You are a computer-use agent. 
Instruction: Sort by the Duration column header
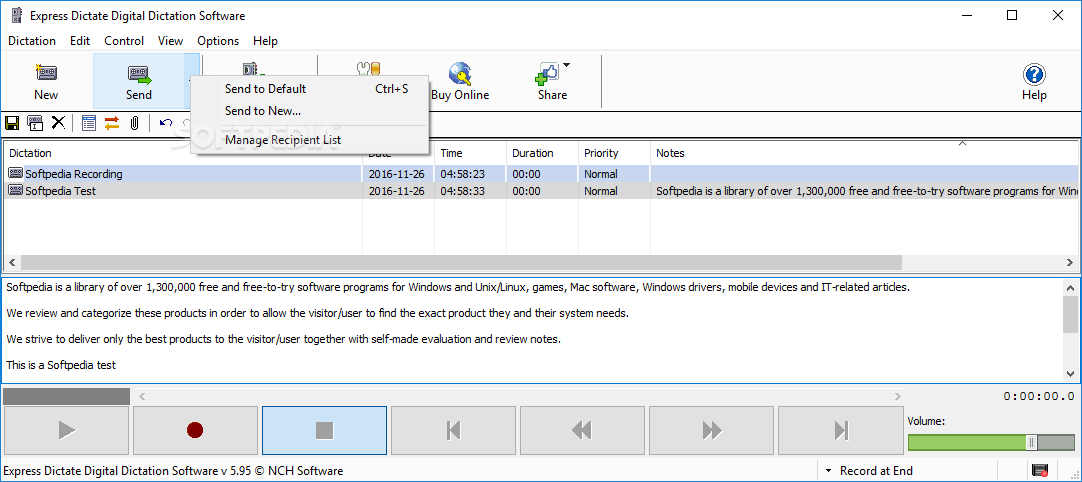click(543, 153)
